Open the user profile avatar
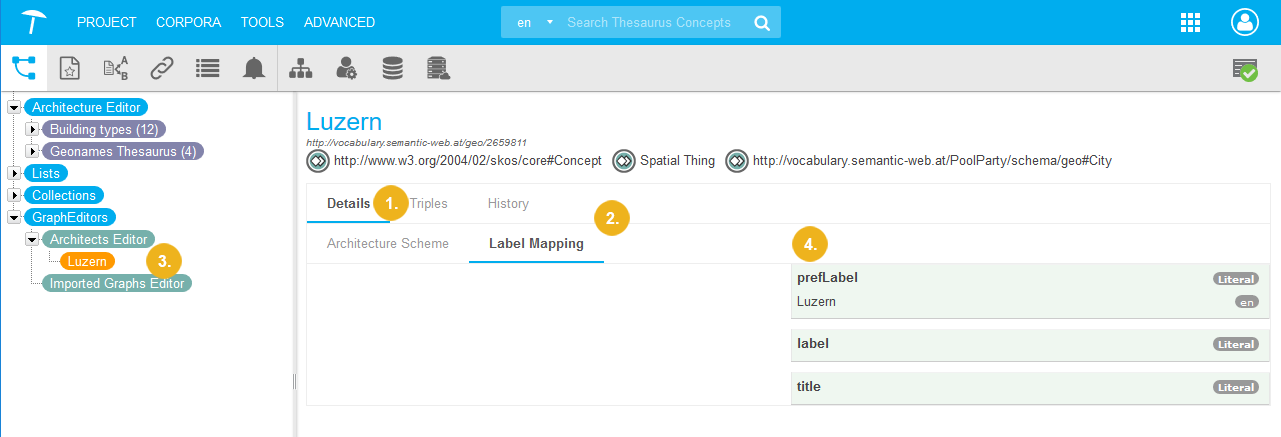The width and height of the screenshot is (1281, 437). (x=1244, y=23)
